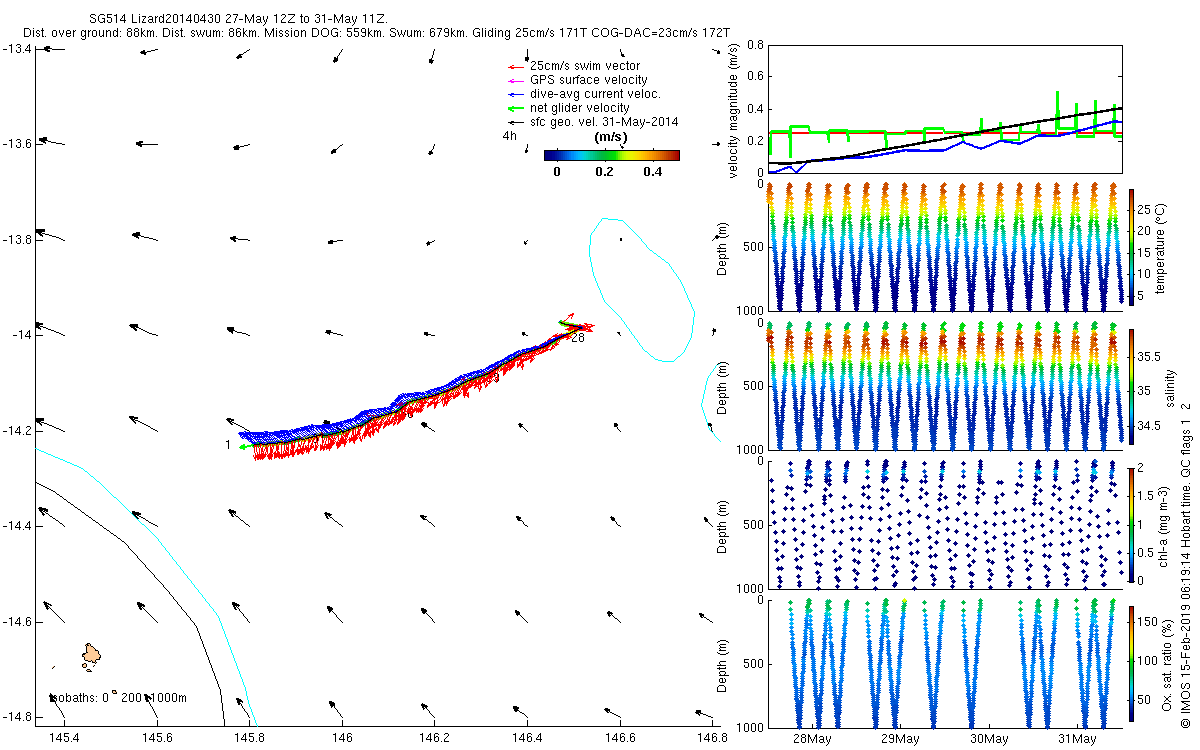
Task: Click the '(m/s)' label above the velocity color bar
Action: pos(611,137)
